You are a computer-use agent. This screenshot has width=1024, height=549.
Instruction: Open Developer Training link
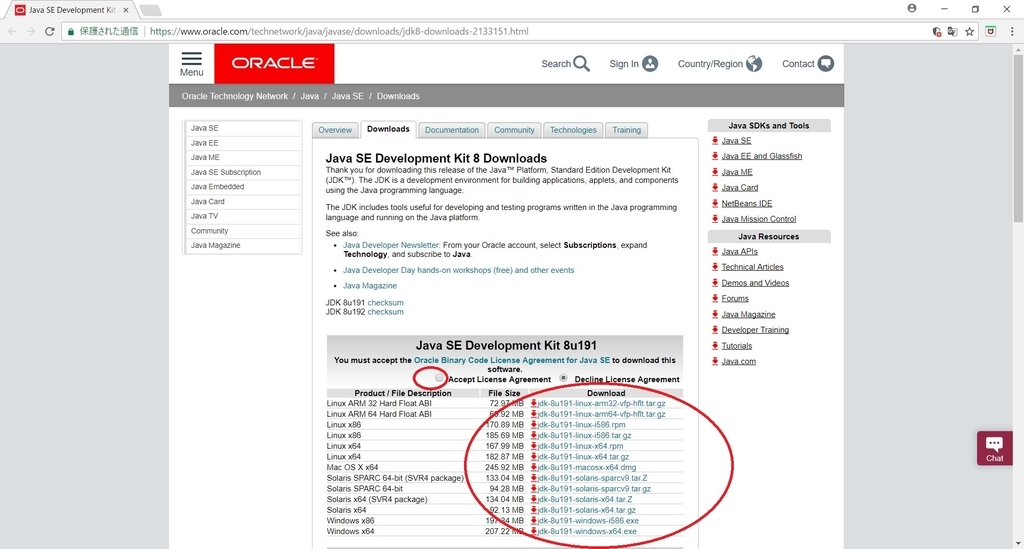pos(755,330)
